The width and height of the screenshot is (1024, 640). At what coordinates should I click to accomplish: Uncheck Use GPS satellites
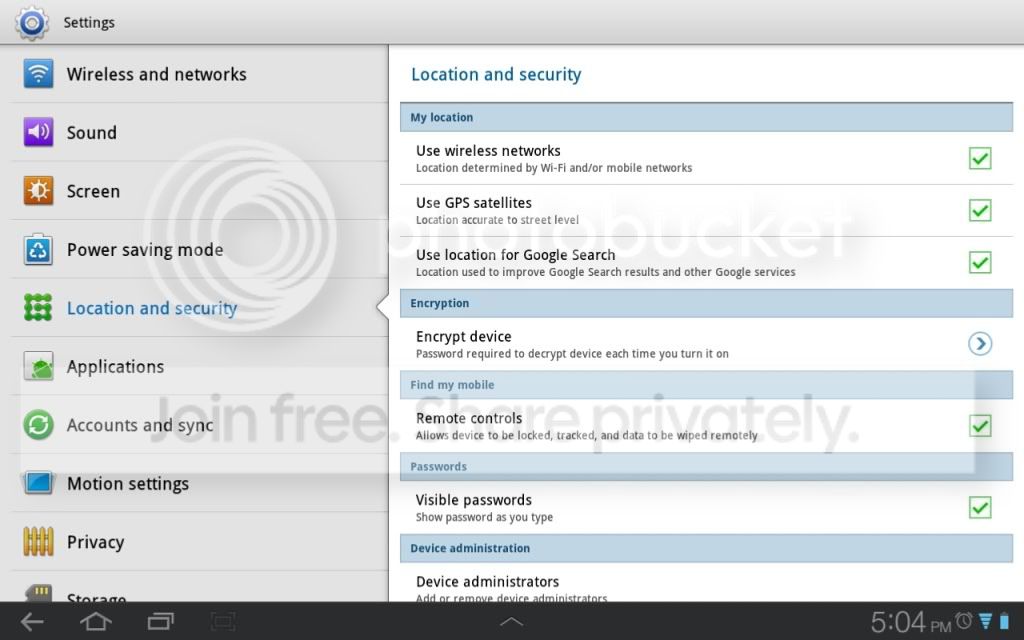click(979, 210)
